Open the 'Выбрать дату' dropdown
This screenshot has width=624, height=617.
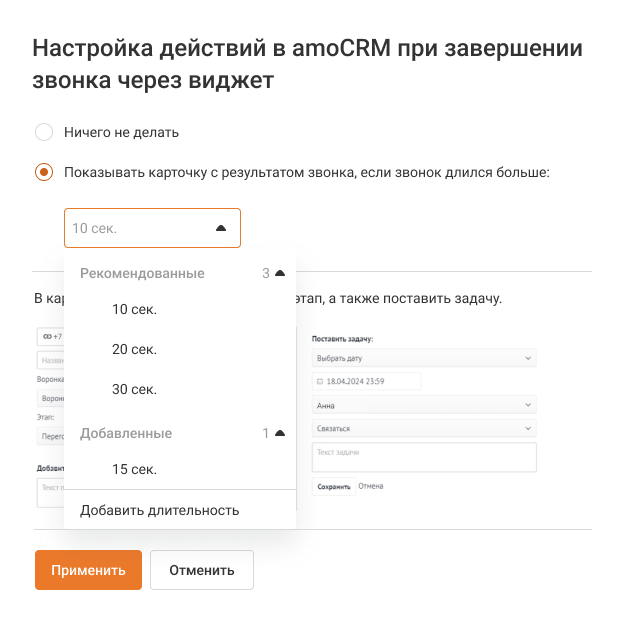(424, 357)
